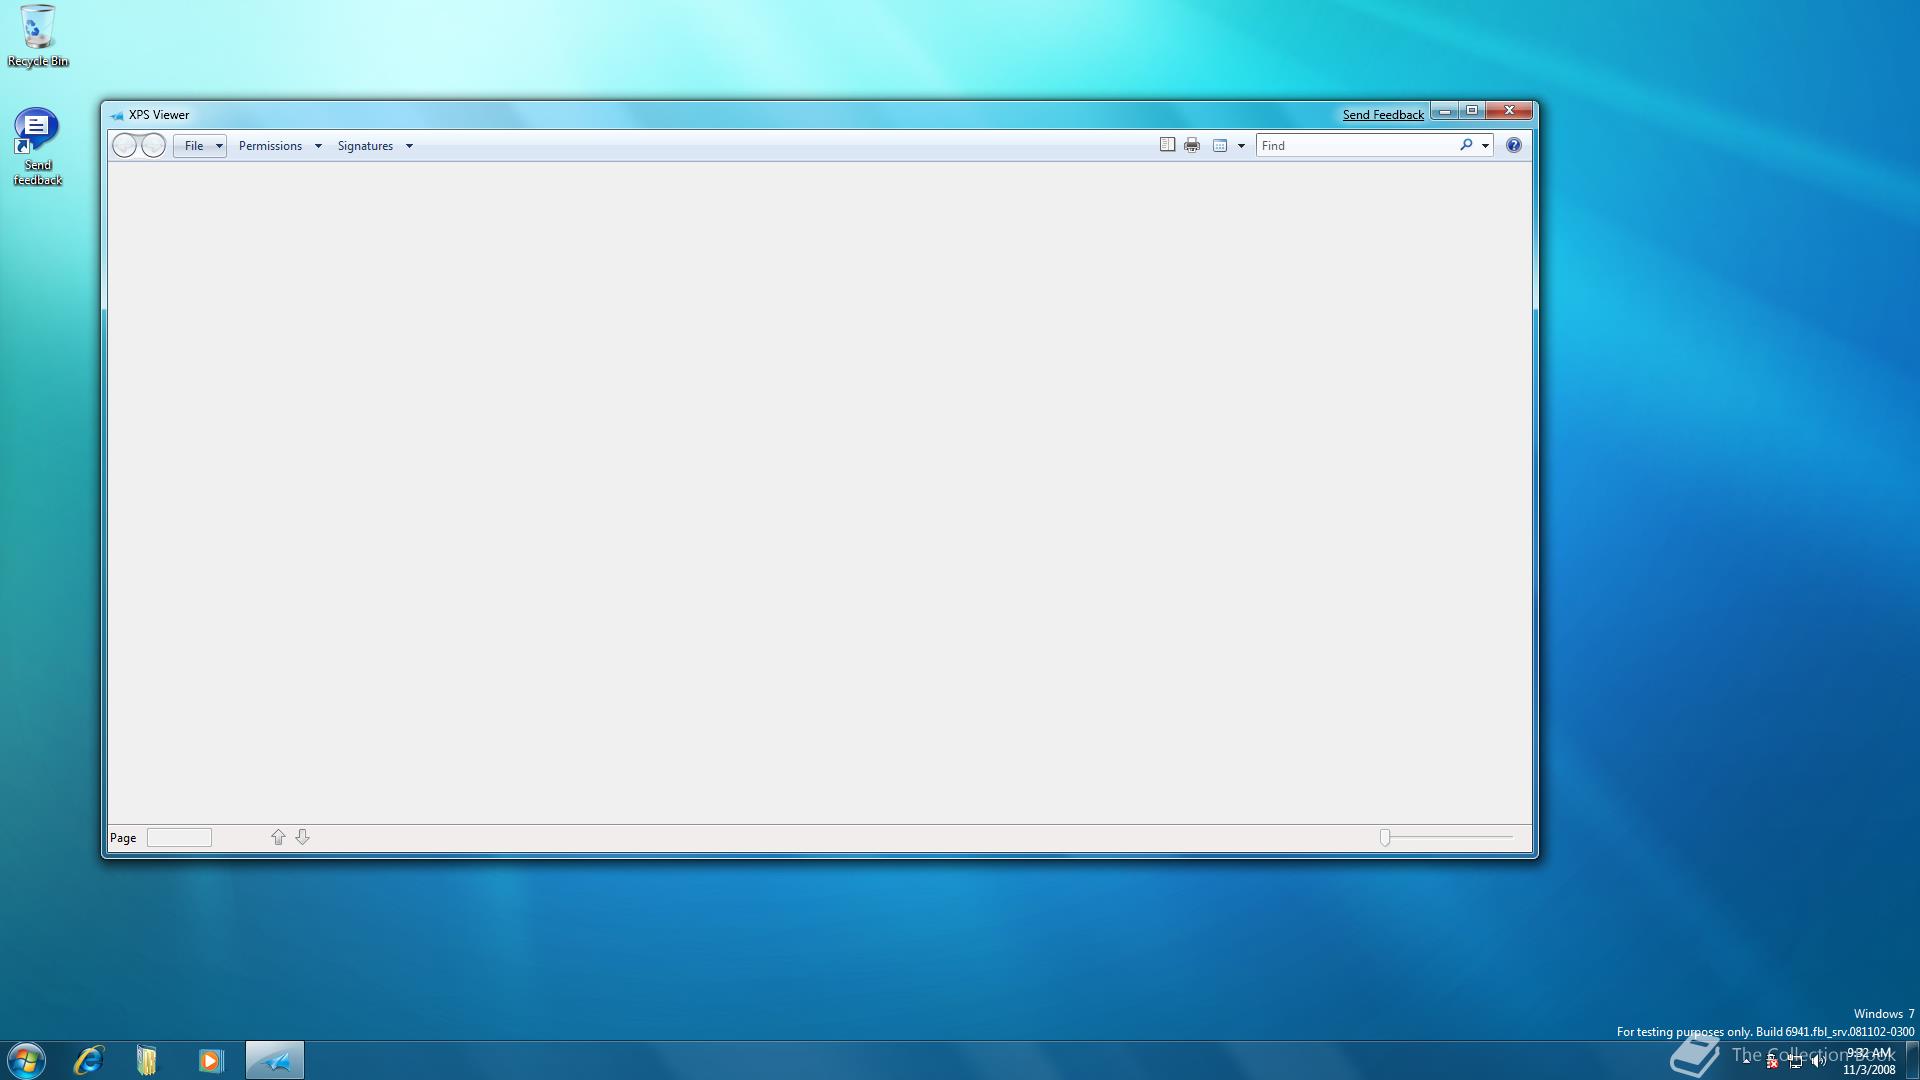Open XPS Viewer Help icon
1920x1080 pixels.
click(x=1514, y=145)
